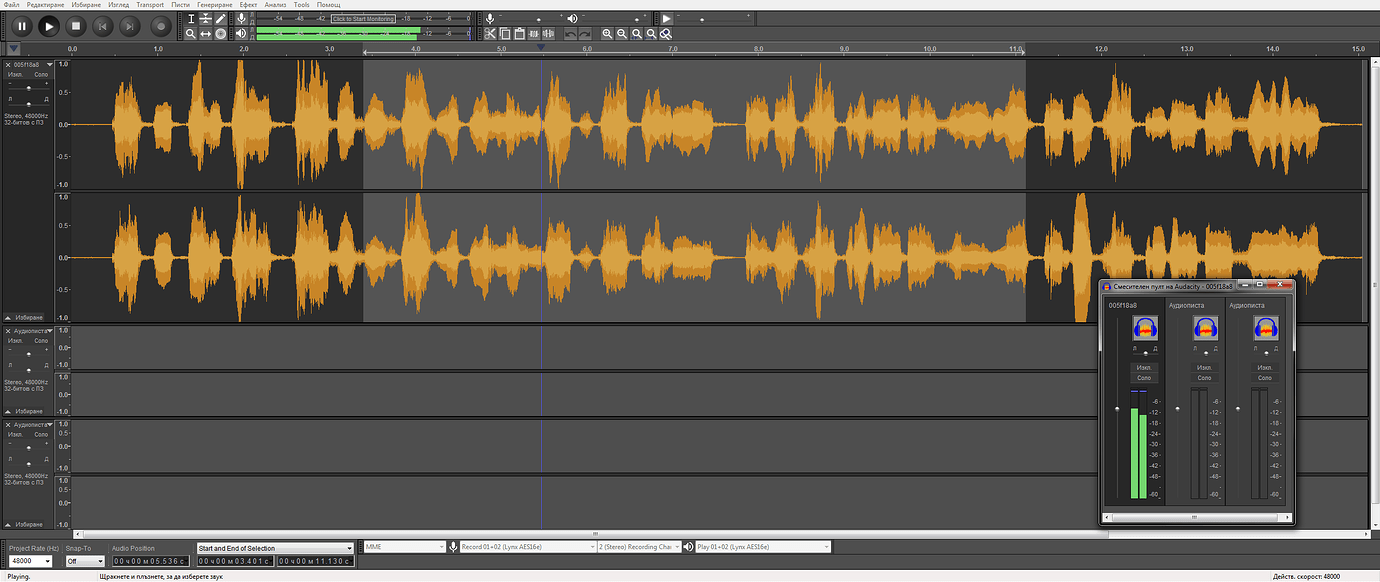1380x582 pixels.
Task: Select the Zoom tool magnifier
Action: [x=192, y=32]
